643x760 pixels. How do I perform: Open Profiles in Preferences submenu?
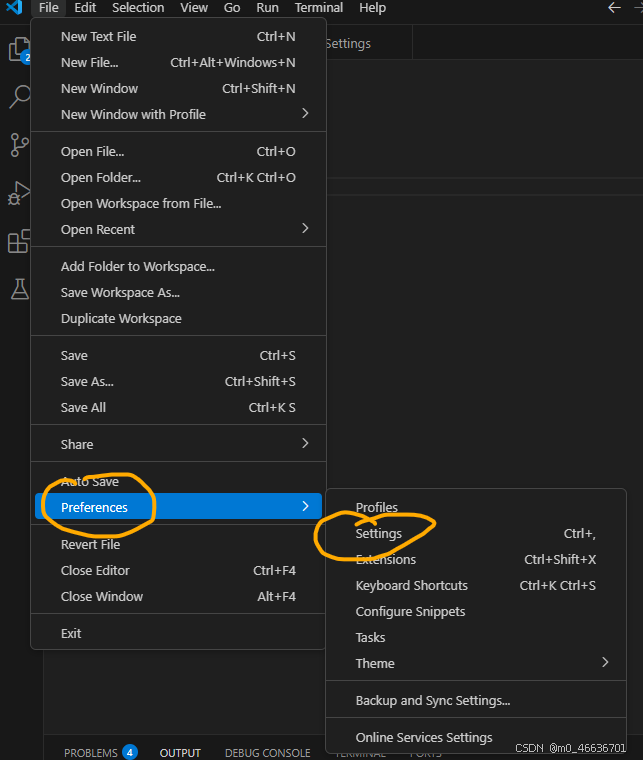pyautogui.click(x=476, y=507)
